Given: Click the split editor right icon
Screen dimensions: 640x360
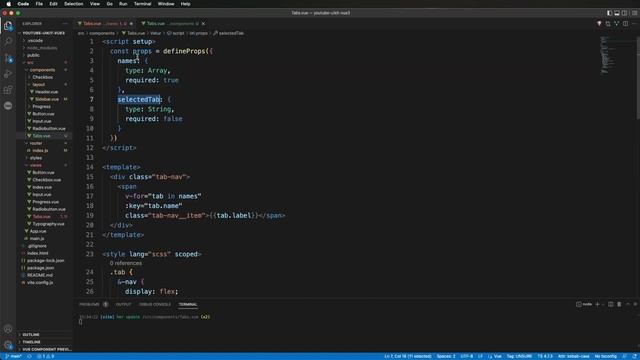Looking at the screenshot, I should pos(626,24).
